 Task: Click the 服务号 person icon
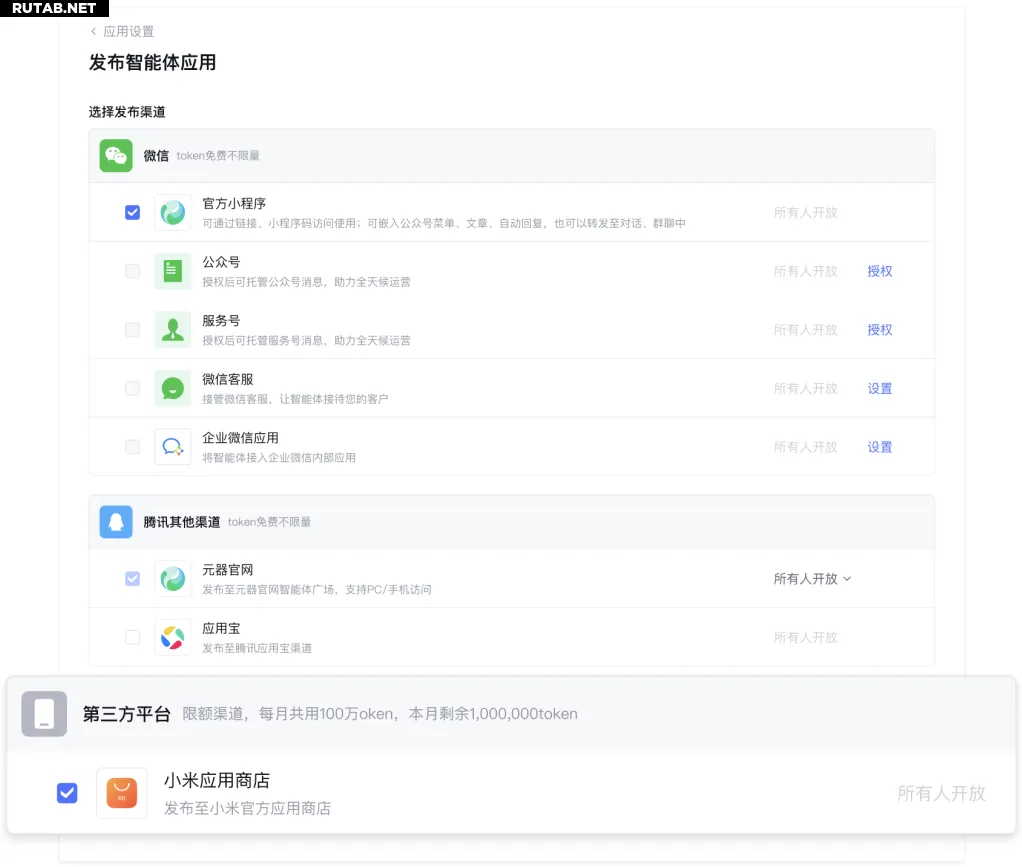click(173, 330)
